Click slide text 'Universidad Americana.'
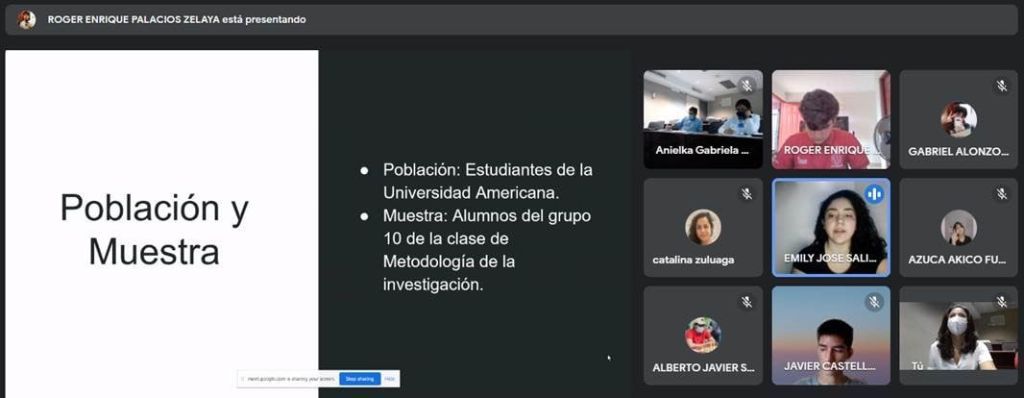The width and height of the screenshot is (1024, 398). click(x=472, y=193)
